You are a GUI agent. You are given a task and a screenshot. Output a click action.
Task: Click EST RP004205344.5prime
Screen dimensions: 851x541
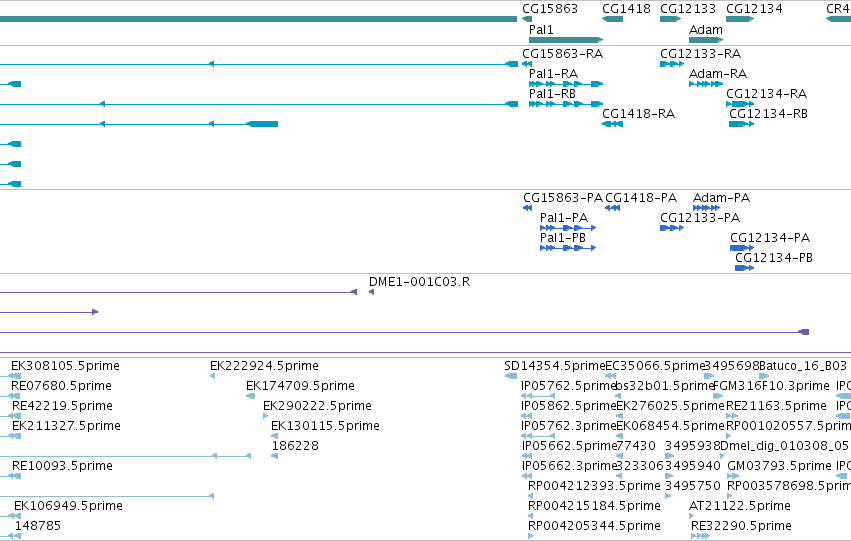(594, 526)
